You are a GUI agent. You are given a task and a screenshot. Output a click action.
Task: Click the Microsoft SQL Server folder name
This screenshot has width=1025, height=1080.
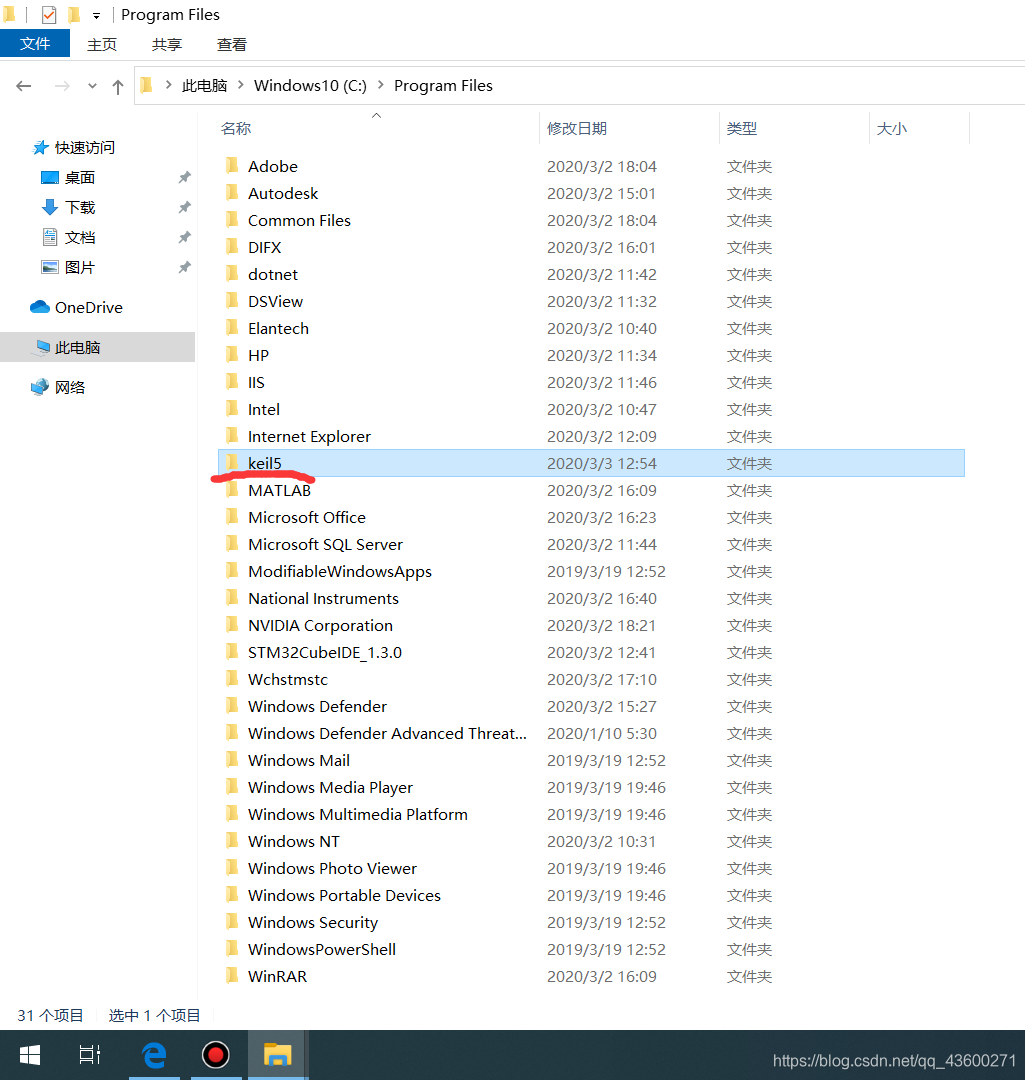point(325,544)
